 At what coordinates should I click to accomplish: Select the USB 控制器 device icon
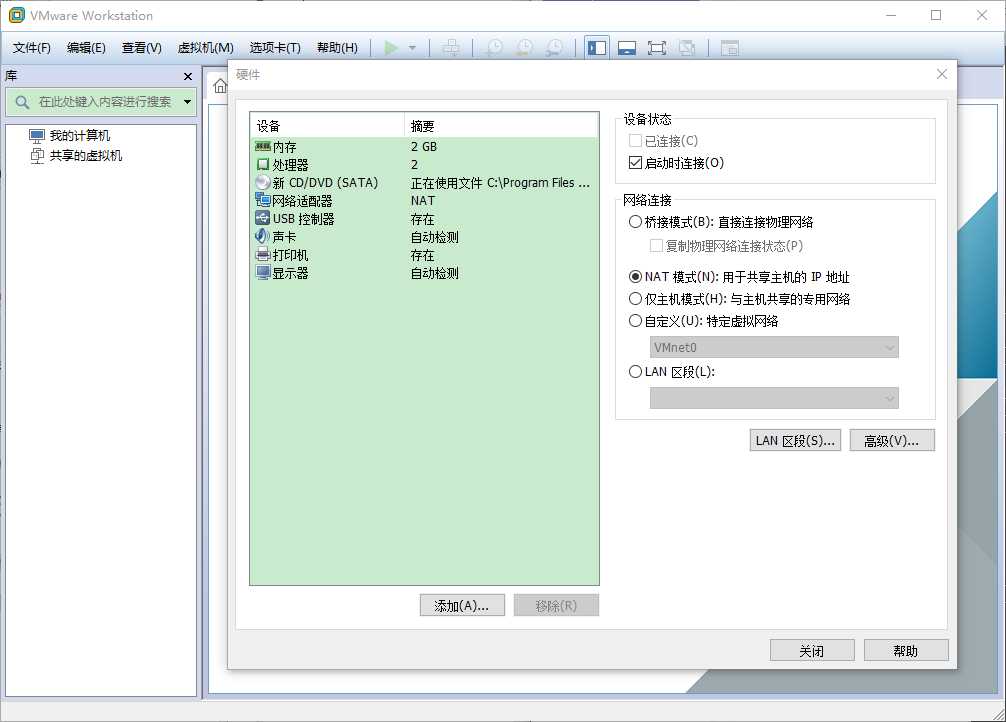(x=262, y=218)
